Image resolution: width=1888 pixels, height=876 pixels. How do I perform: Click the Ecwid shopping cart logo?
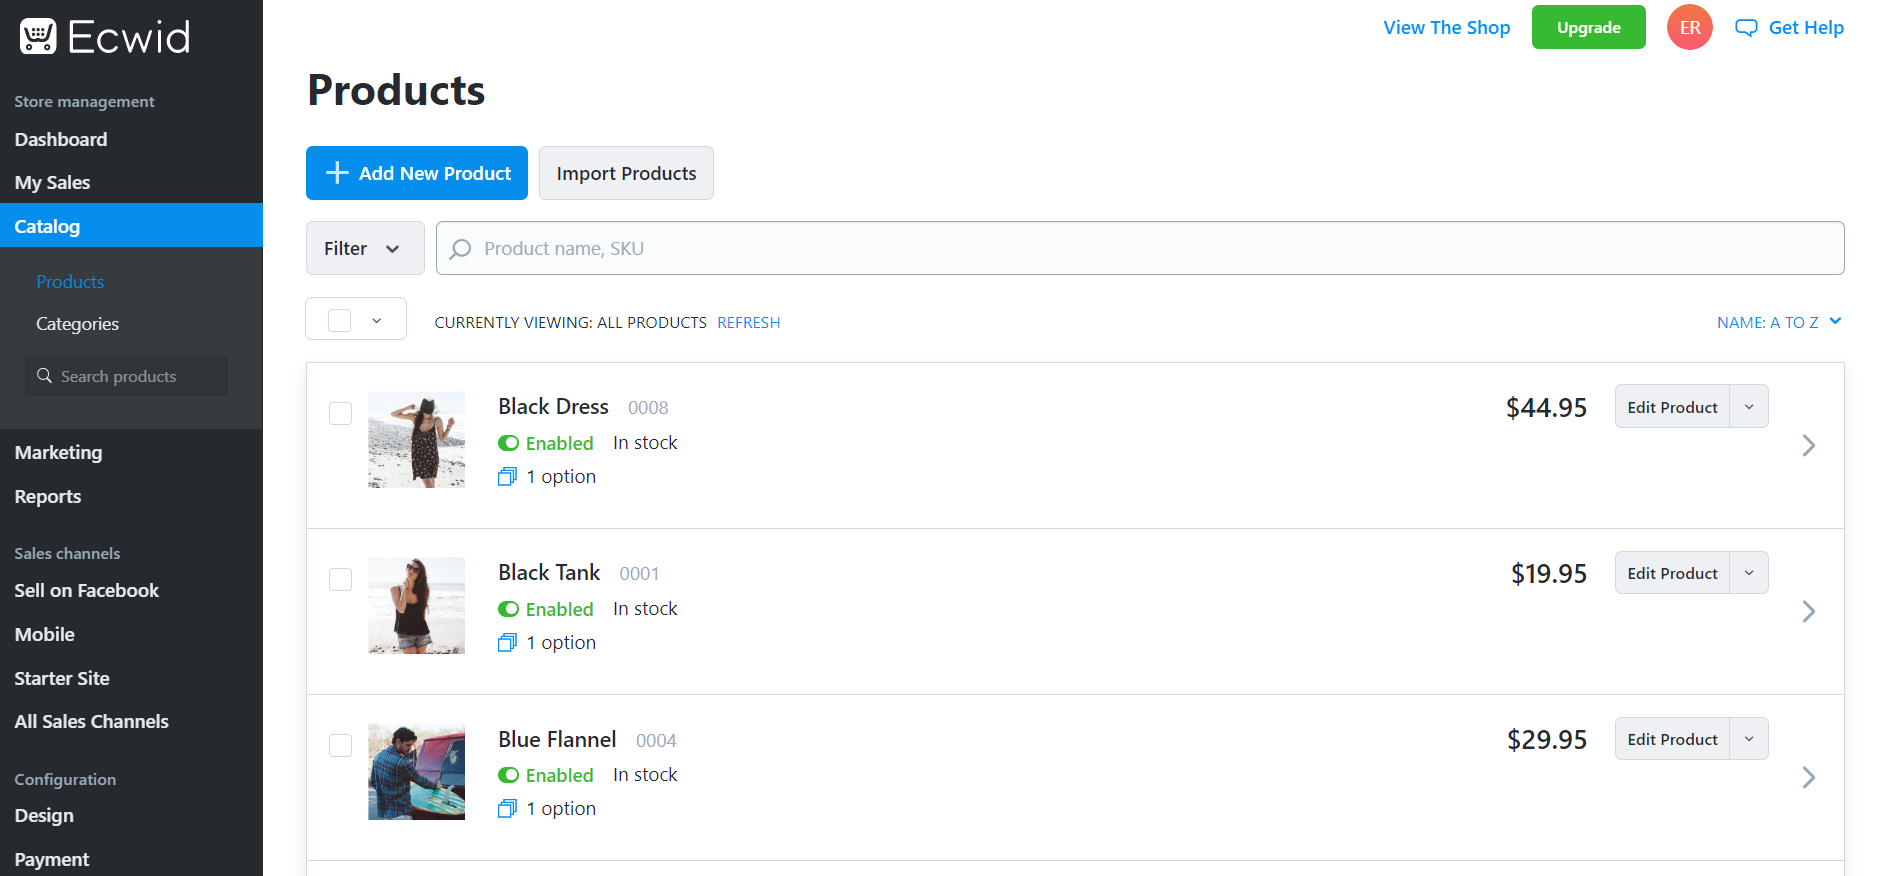tap(38, 37)
